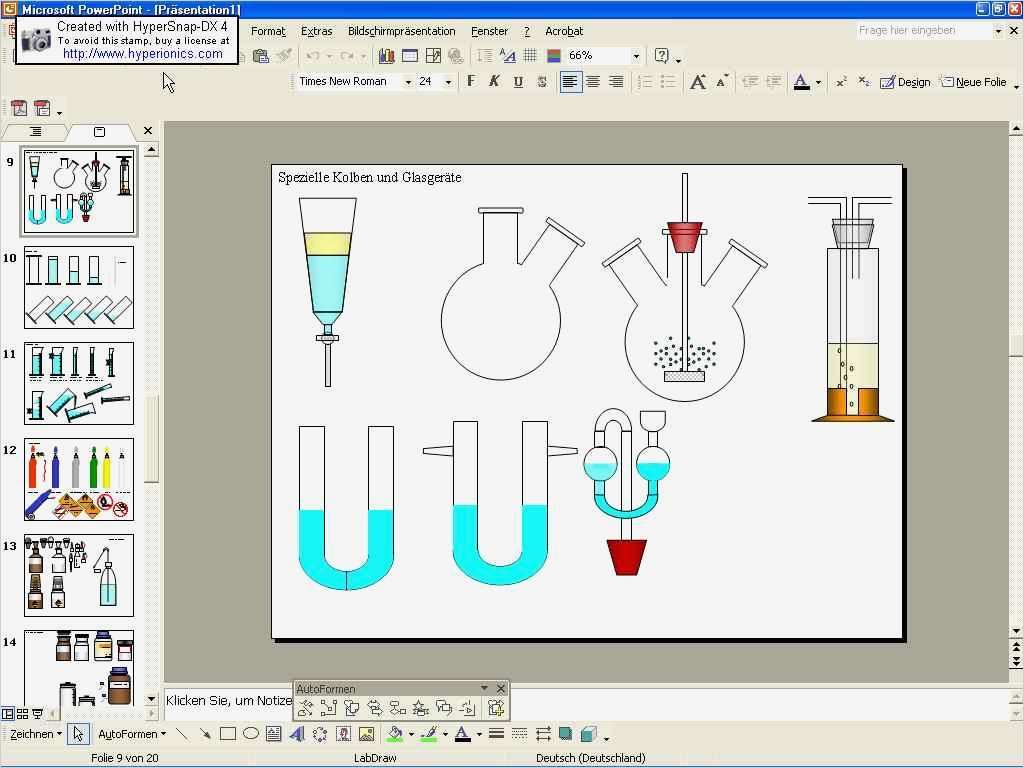The height and width of the screenshot is (768, 1024).
Task: Open the Bildschirmpräsentation menu
Action: click(x=401, y=31)
